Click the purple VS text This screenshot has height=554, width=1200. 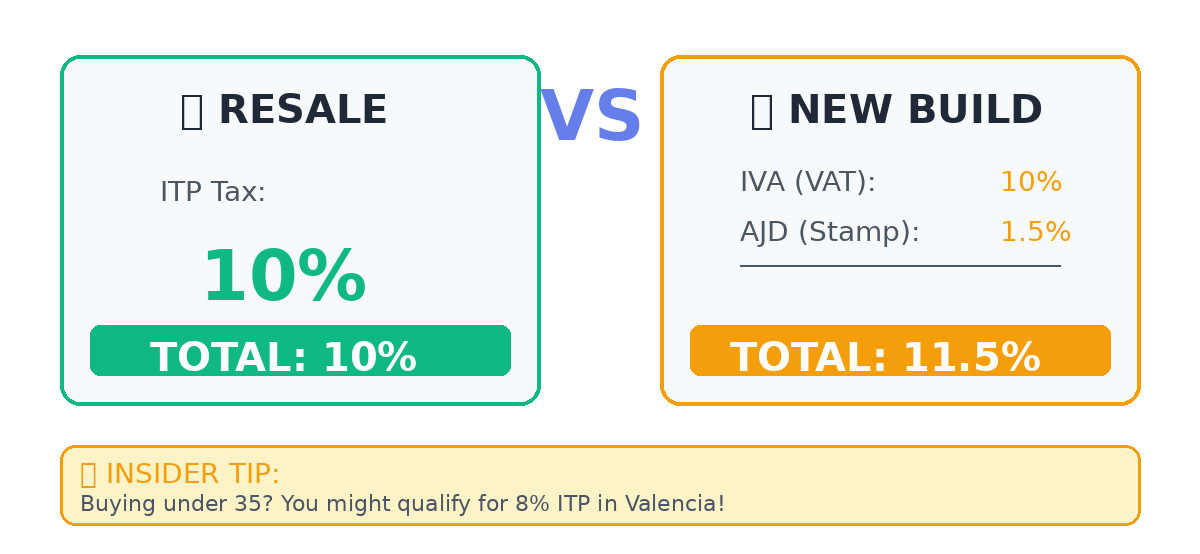(590, 118)
